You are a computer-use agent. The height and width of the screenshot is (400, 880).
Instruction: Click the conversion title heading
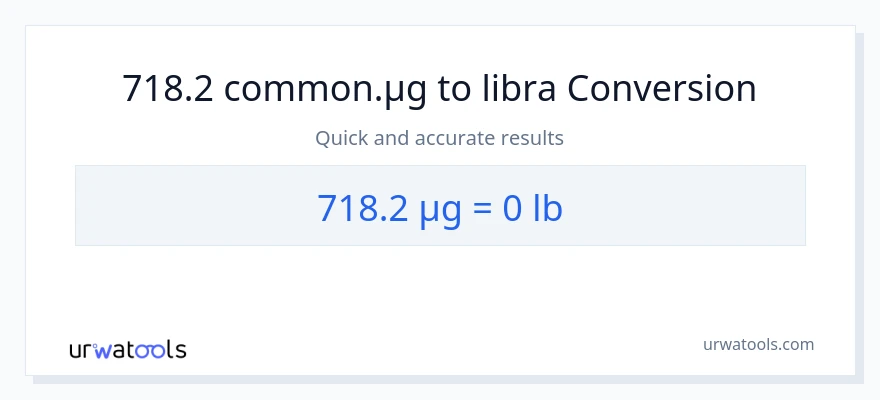(x=439, y=89)
